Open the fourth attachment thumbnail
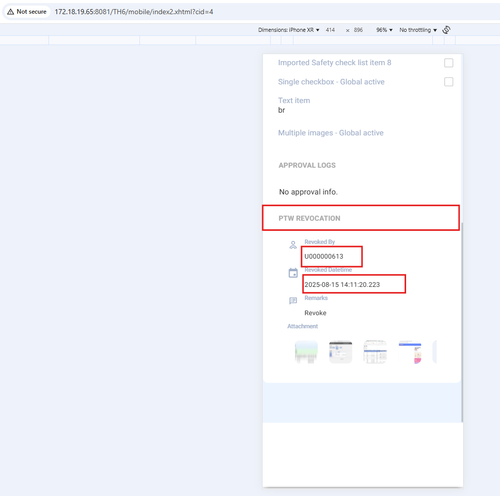 point(410,352)
